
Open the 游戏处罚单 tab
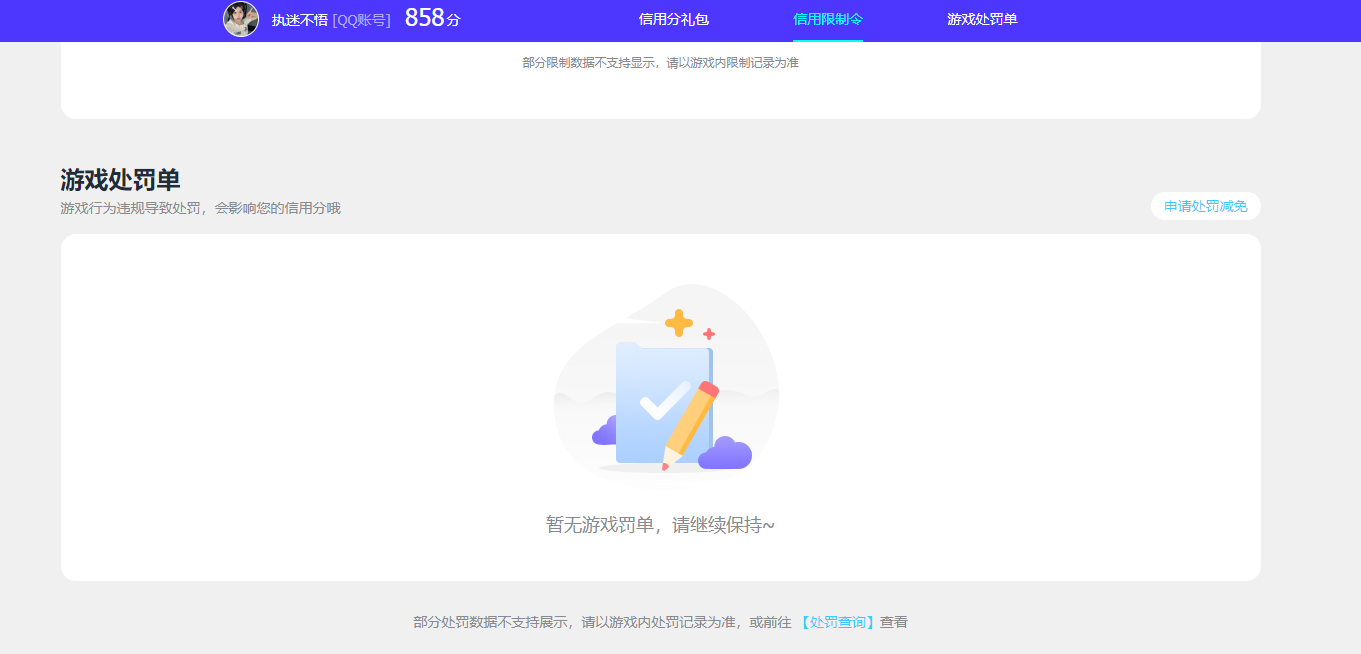[980, 20]
